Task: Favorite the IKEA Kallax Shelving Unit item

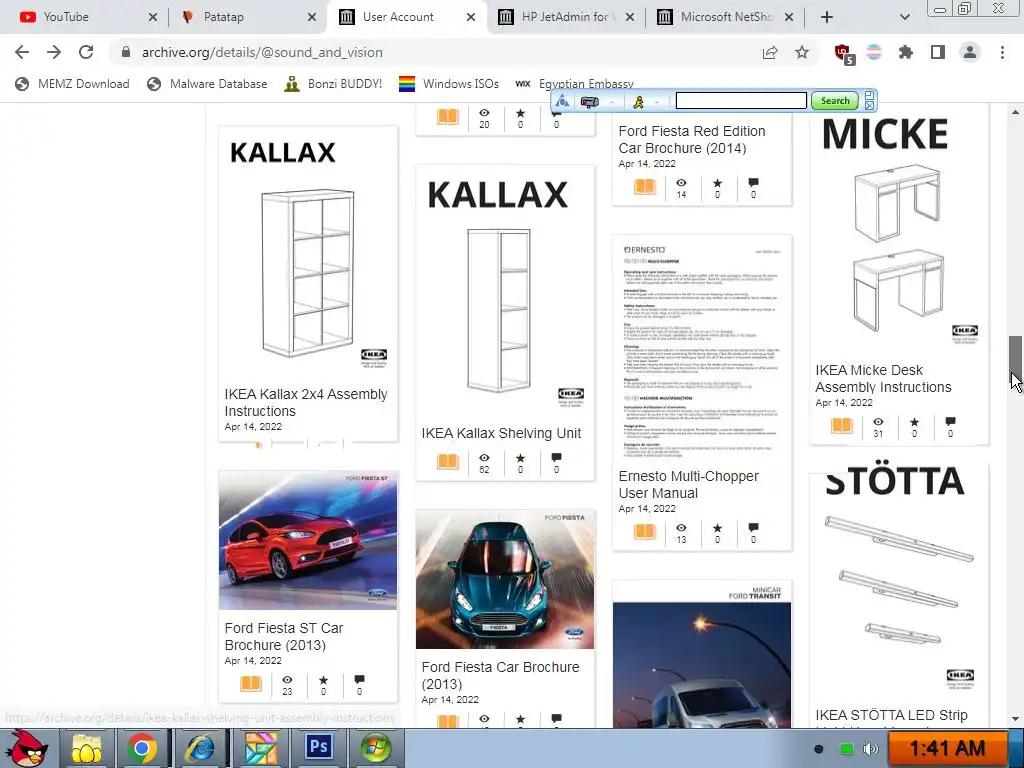Action: pyautogui.click(x=520, y=458)
